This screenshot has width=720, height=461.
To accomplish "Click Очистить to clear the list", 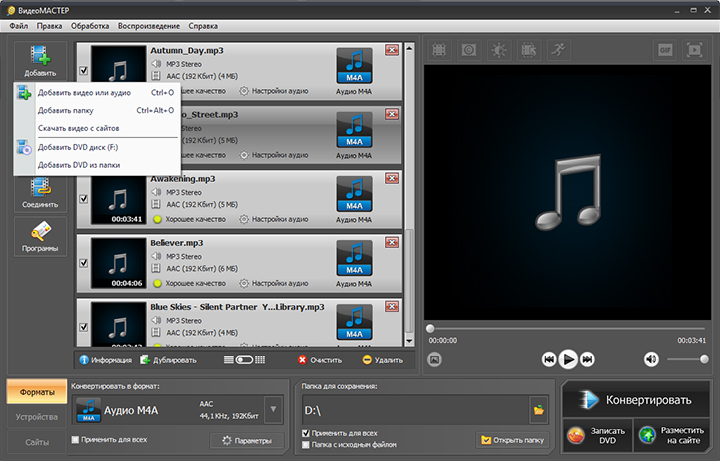I will 320,360.
